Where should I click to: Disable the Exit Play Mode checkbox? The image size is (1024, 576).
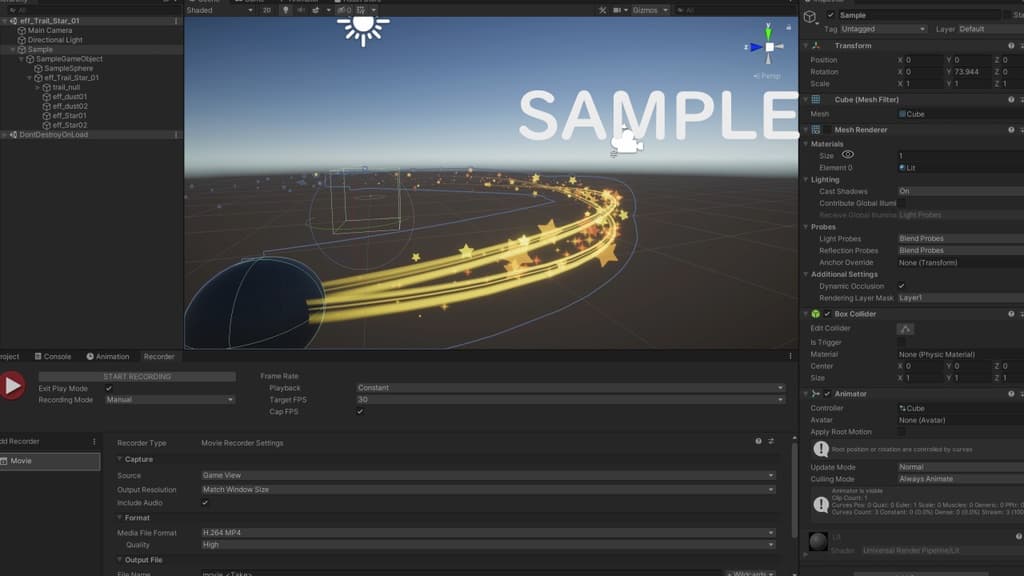109,388
